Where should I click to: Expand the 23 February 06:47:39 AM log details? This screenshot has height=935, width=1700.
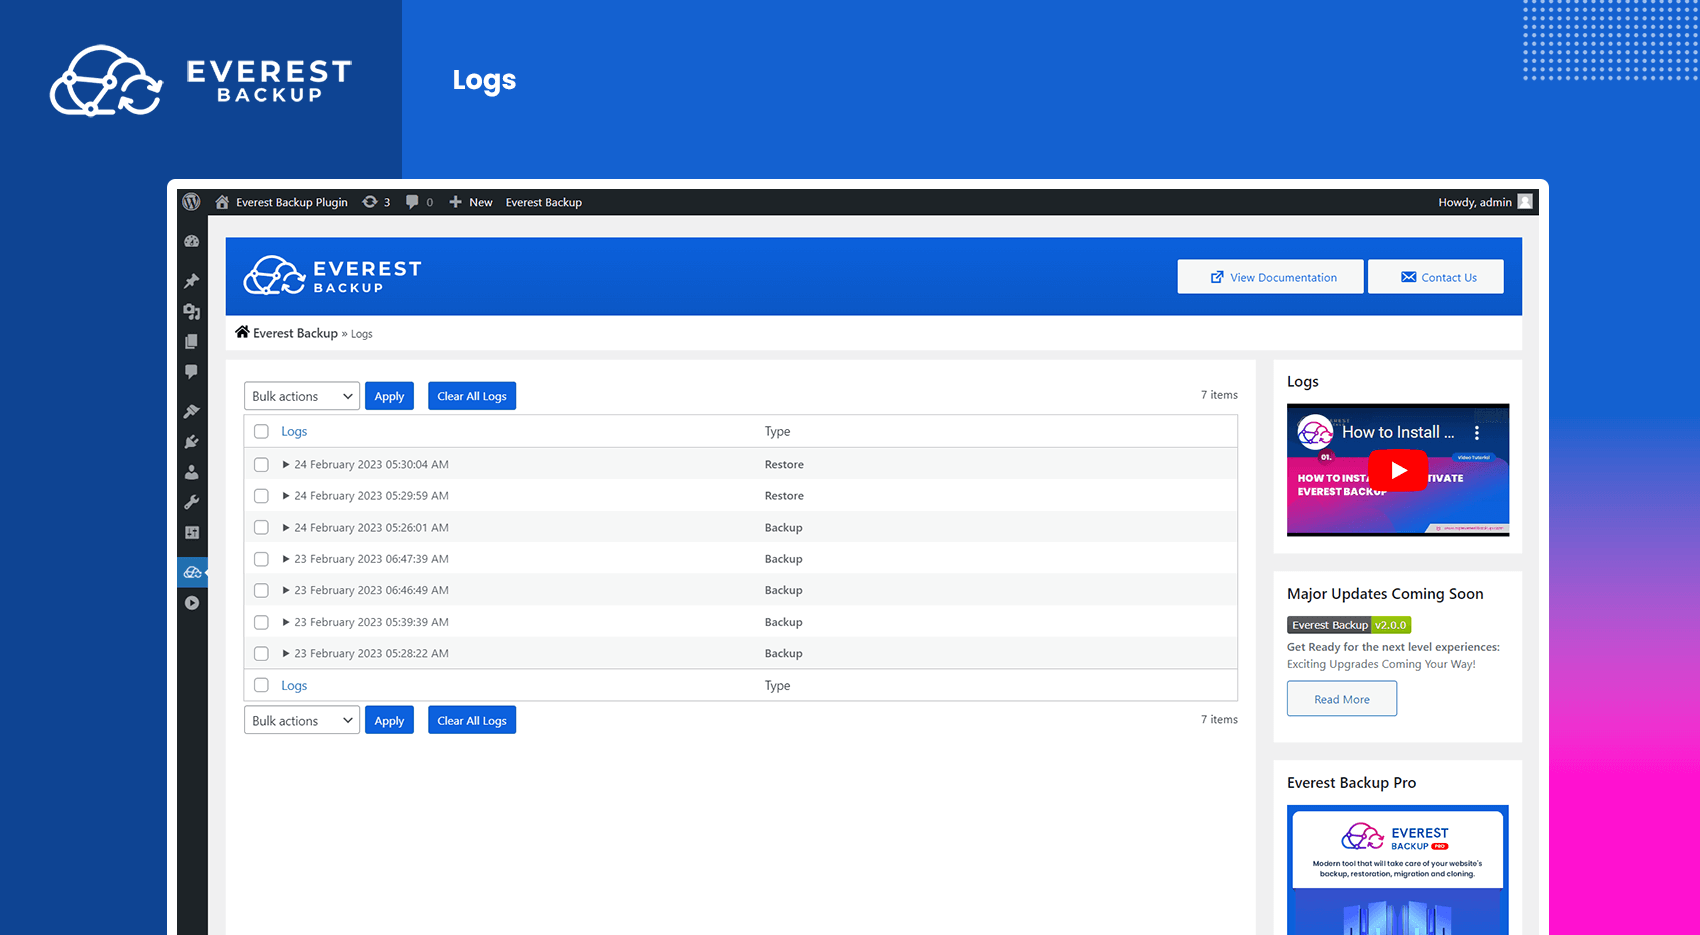[286, 559]
